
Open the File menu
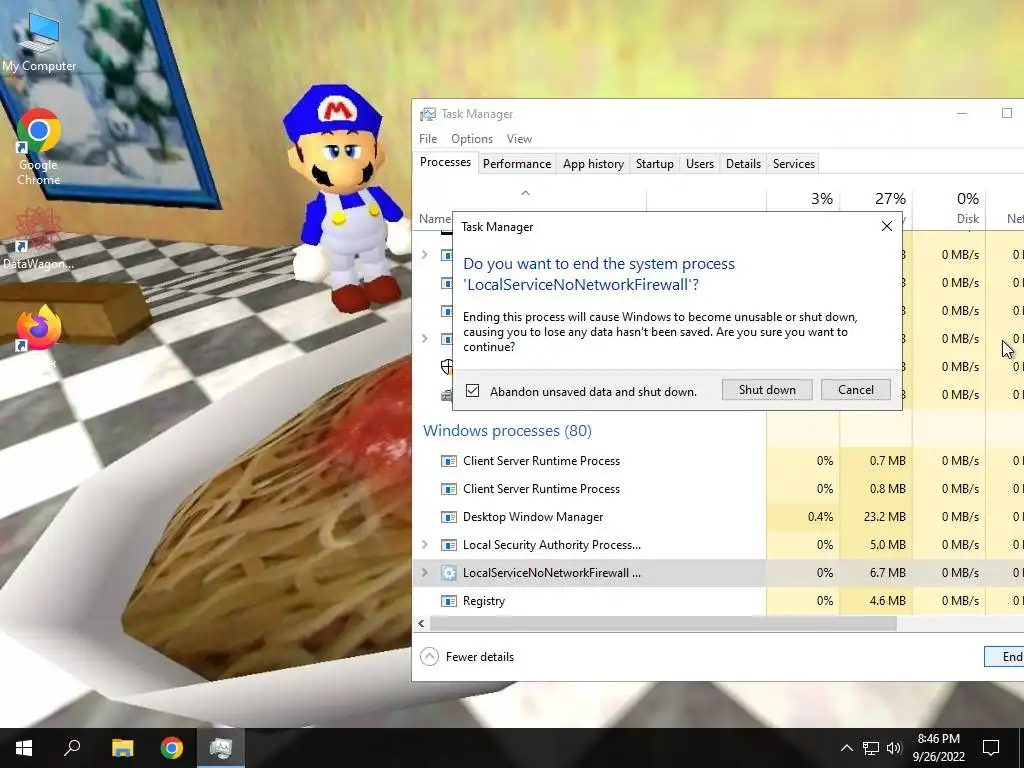point(428,138)
